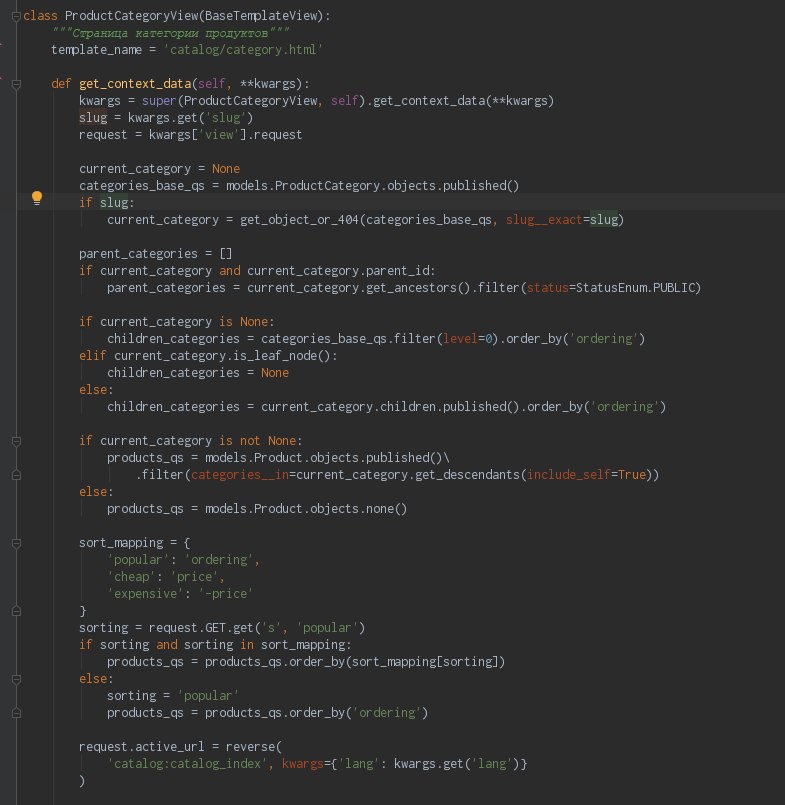
Task: Click fold end marker beside closing brace of sort_mapping
Action: pyautogui.click(x=16, y=611)
